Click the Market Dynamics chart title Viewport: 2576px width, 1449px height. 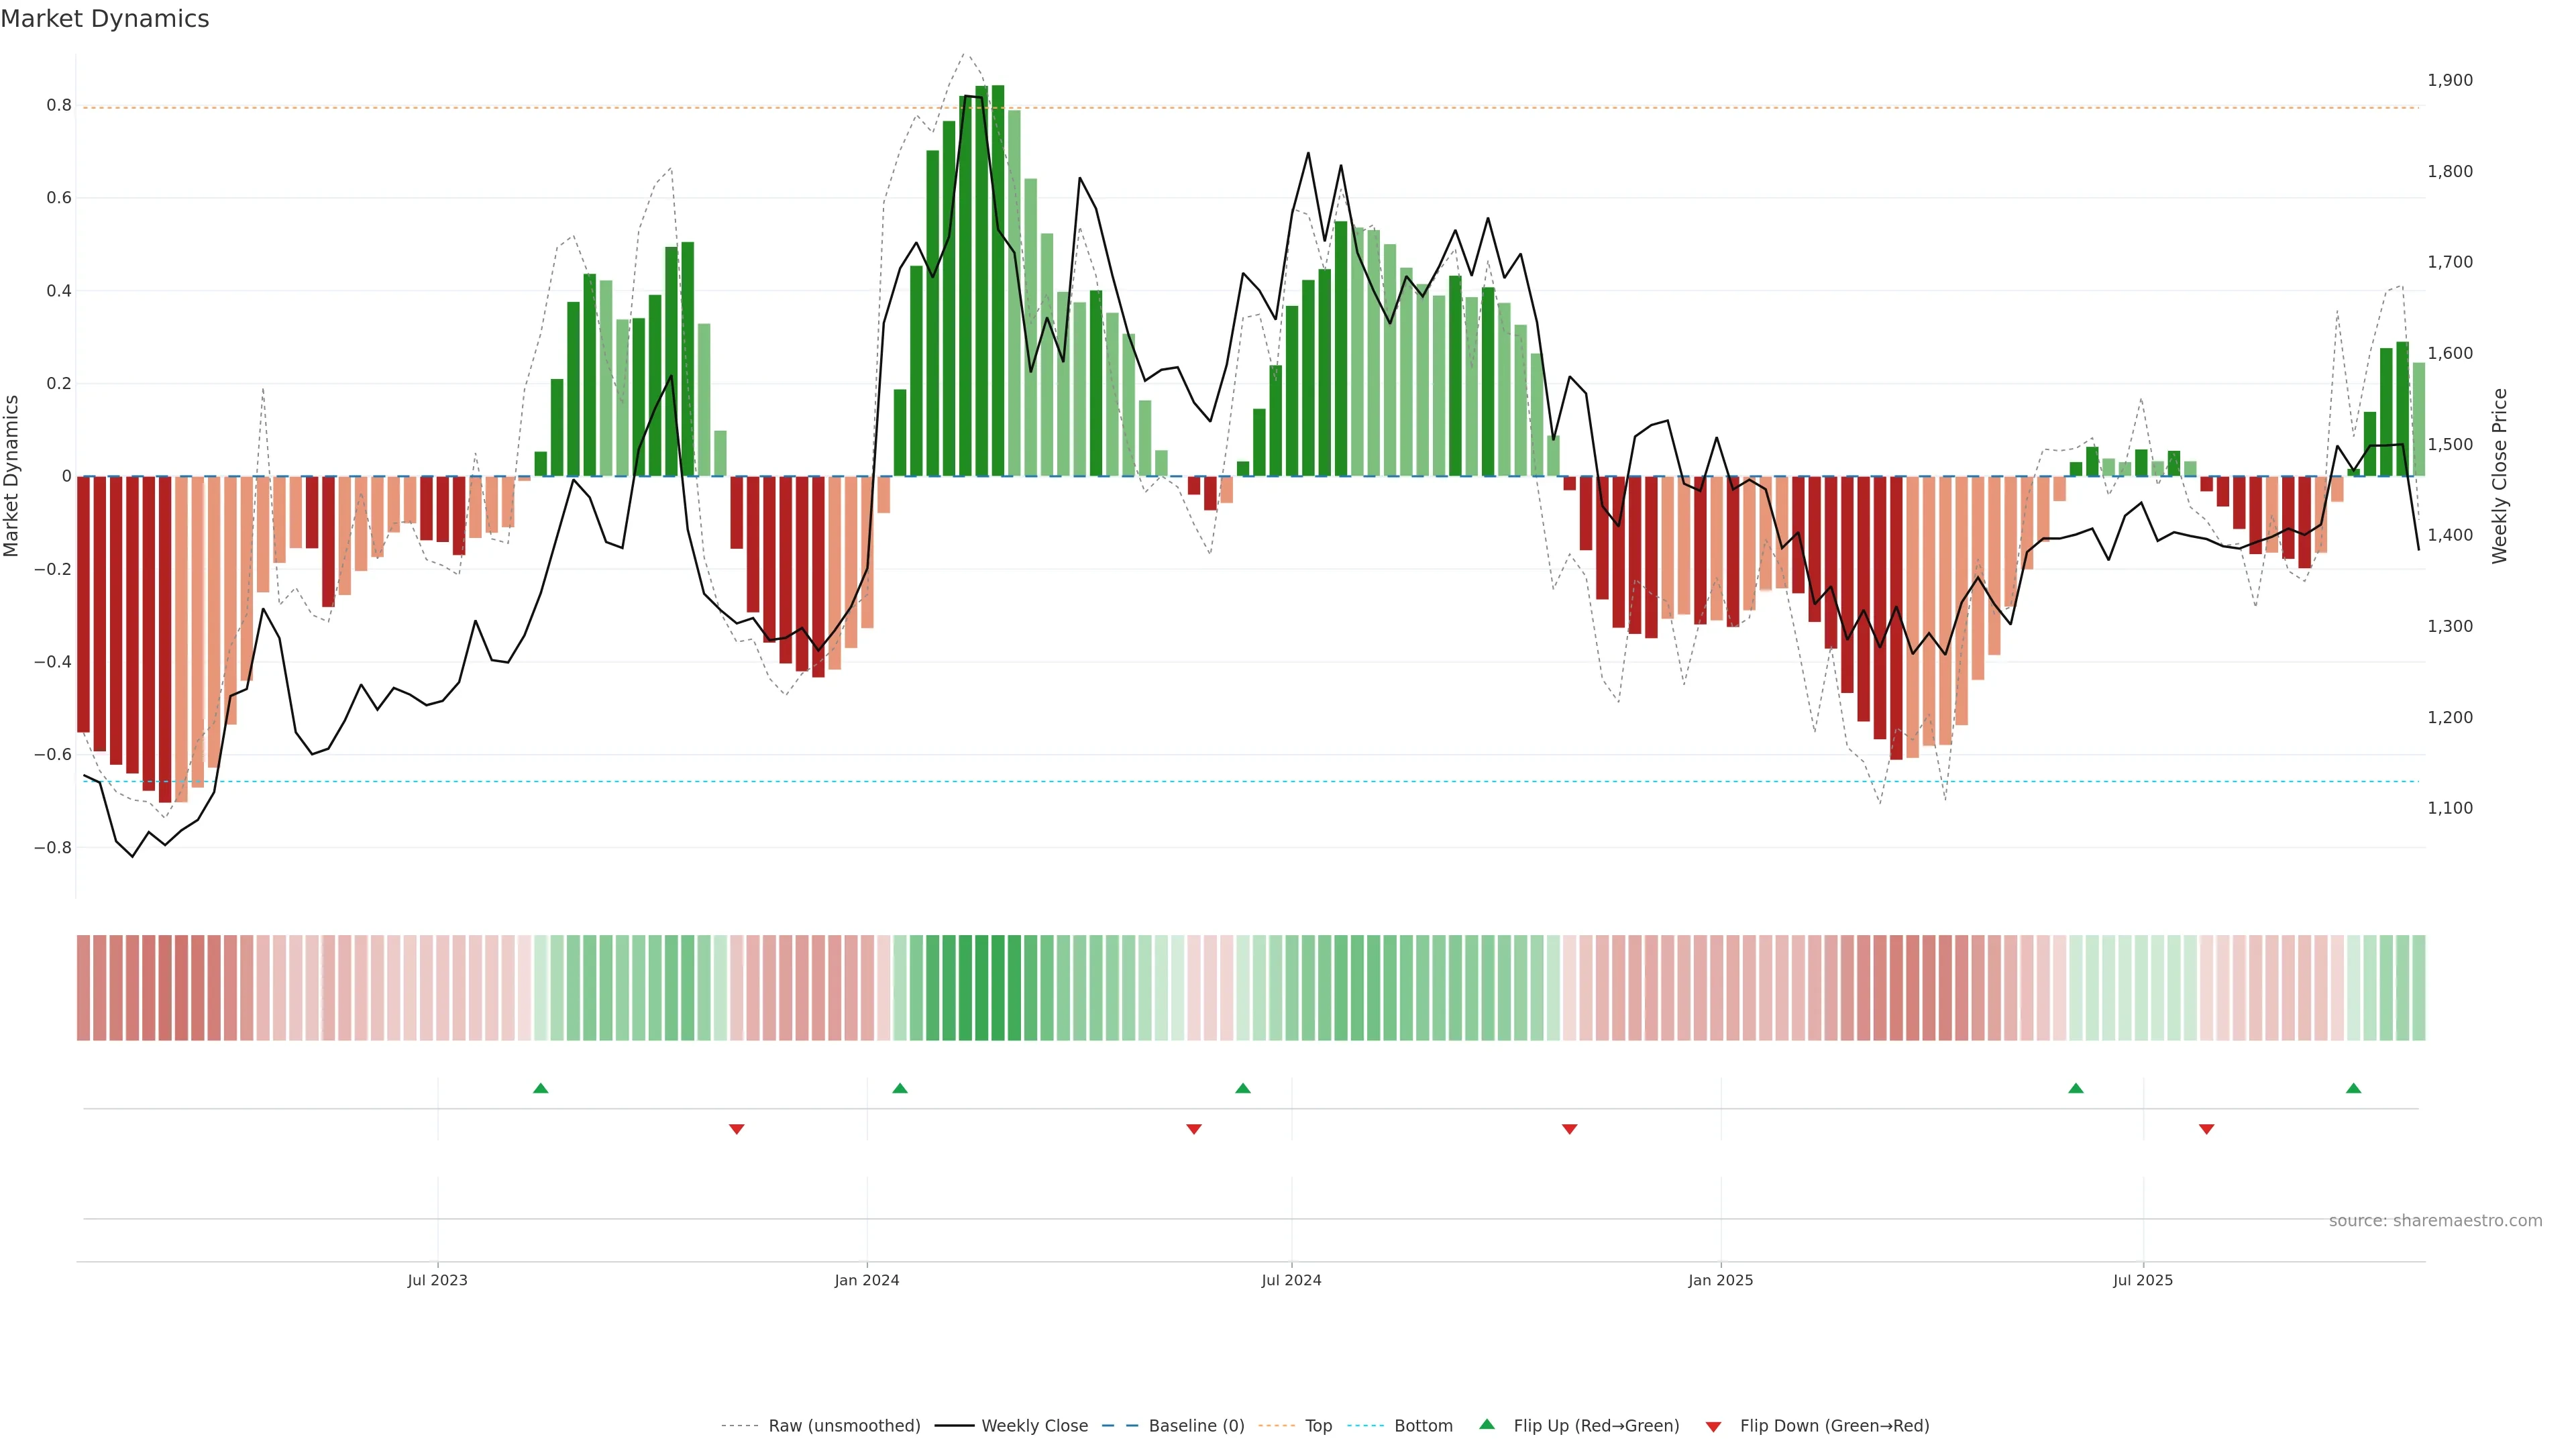coord(105,19)
